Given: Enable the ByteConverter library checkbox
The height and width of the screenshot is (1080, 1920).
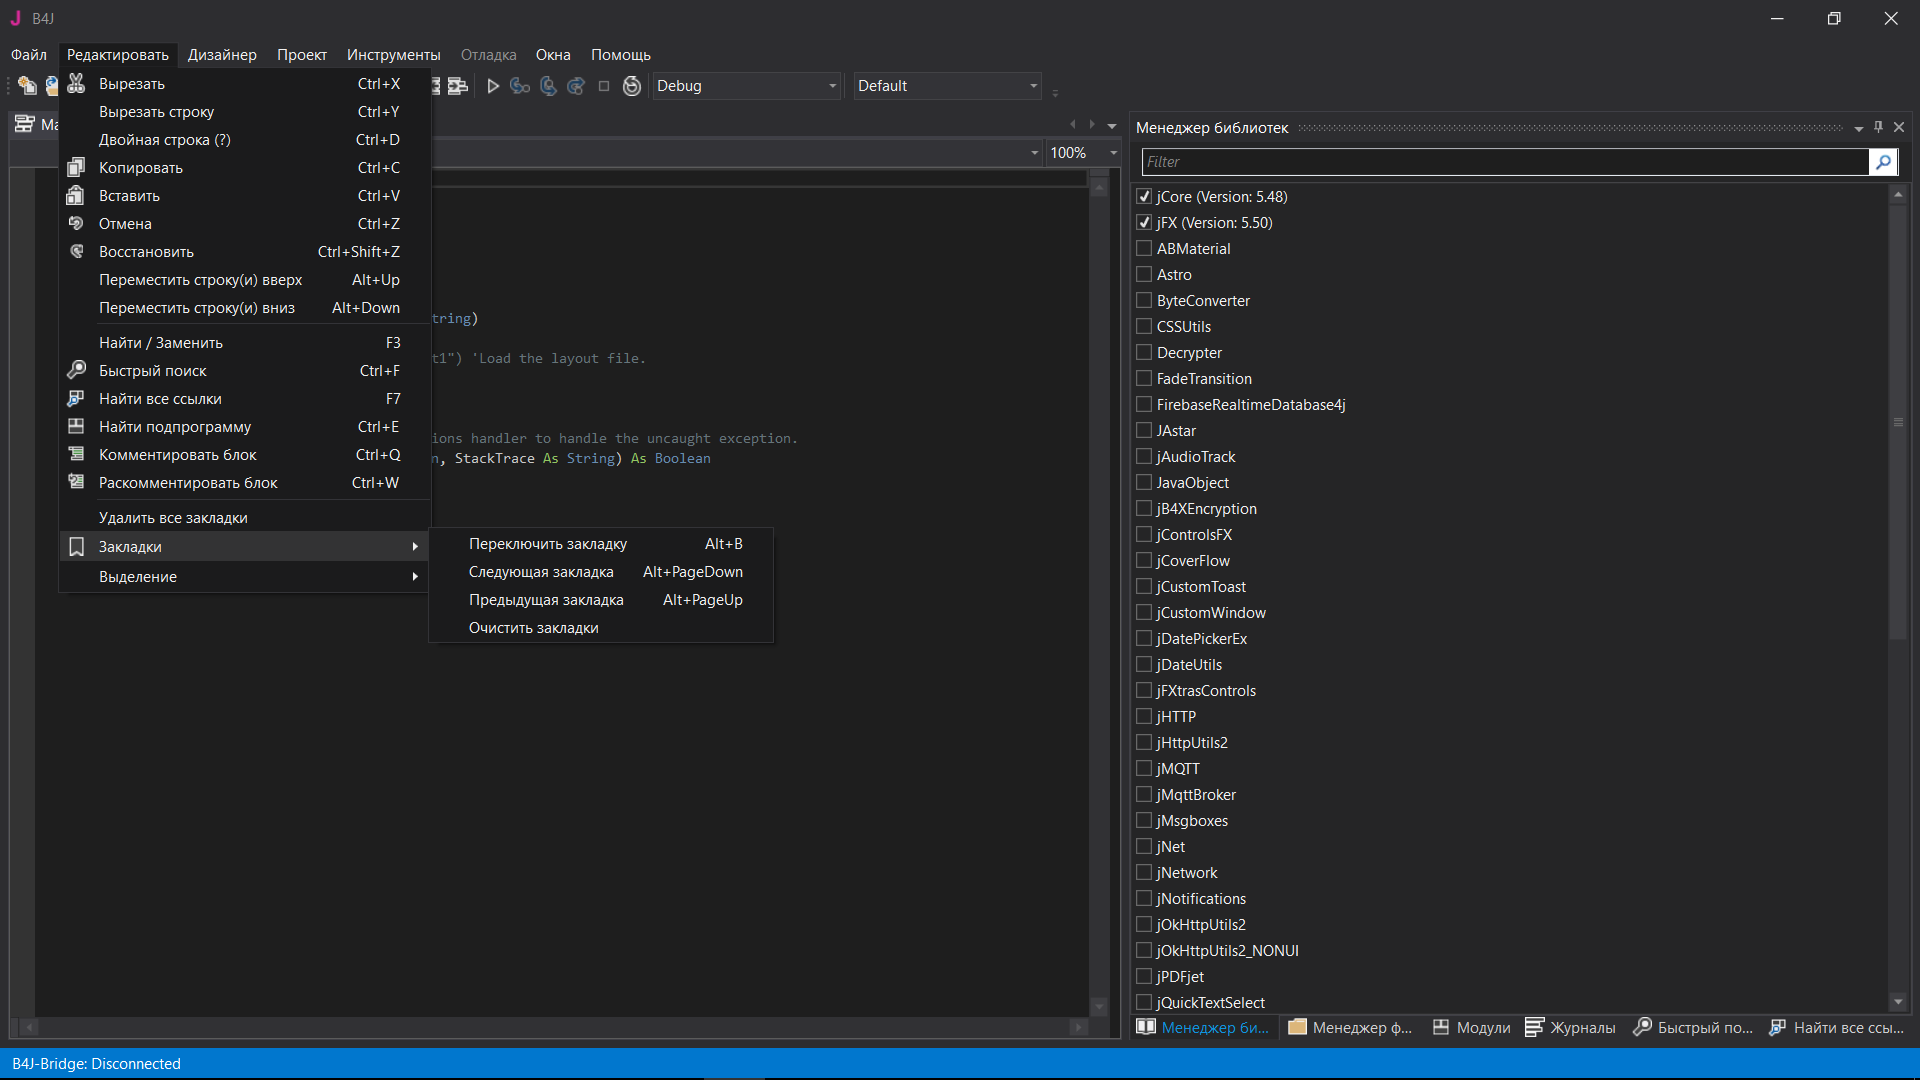Looking at the screenshot, I should (1144, 301).
